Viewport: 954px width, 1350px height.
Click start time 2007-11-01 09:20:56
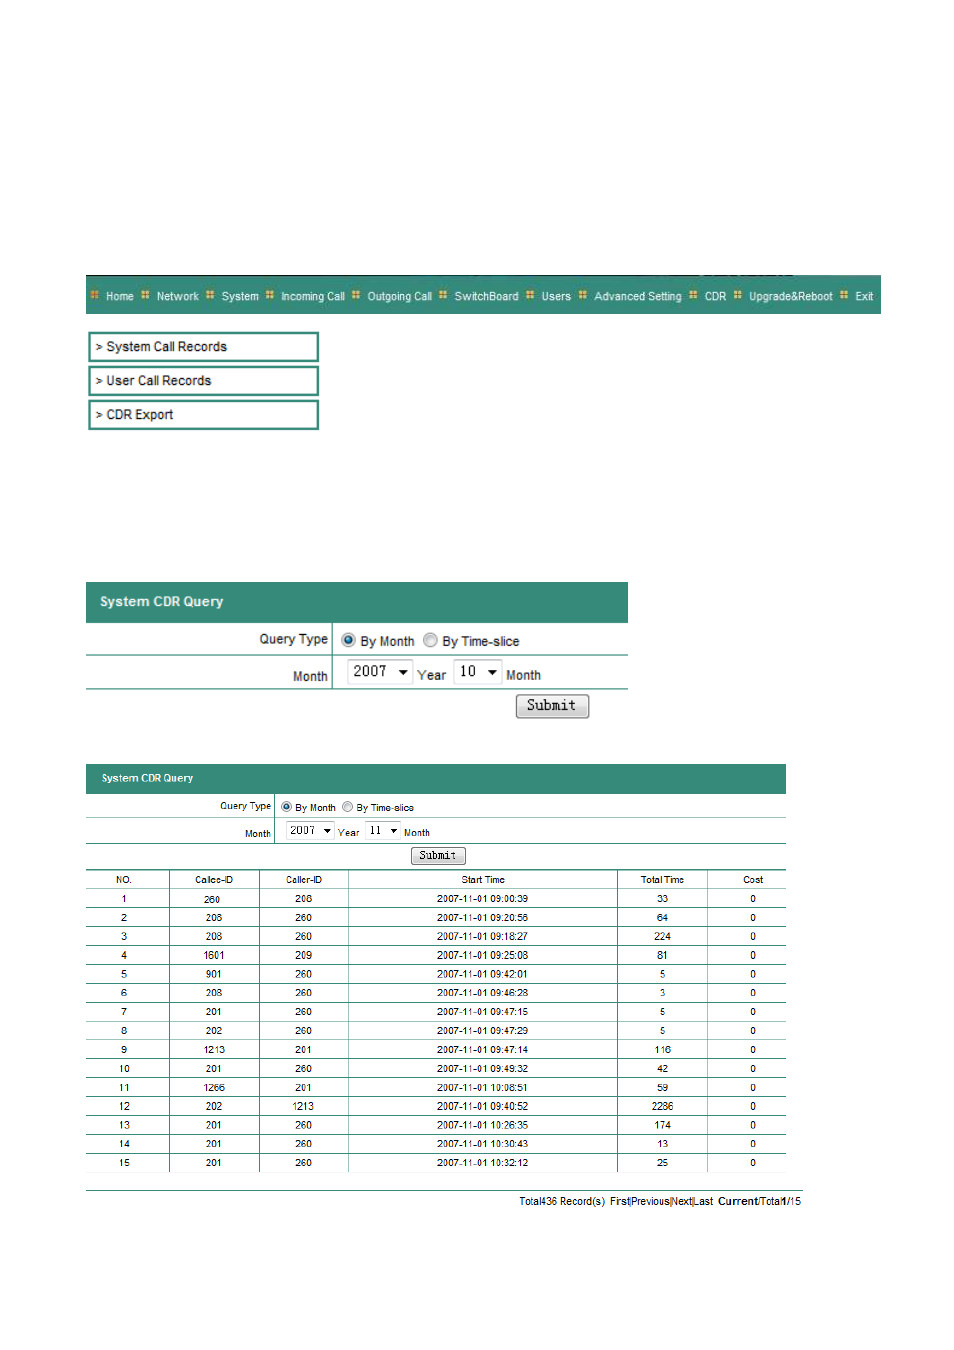(482, 918)
